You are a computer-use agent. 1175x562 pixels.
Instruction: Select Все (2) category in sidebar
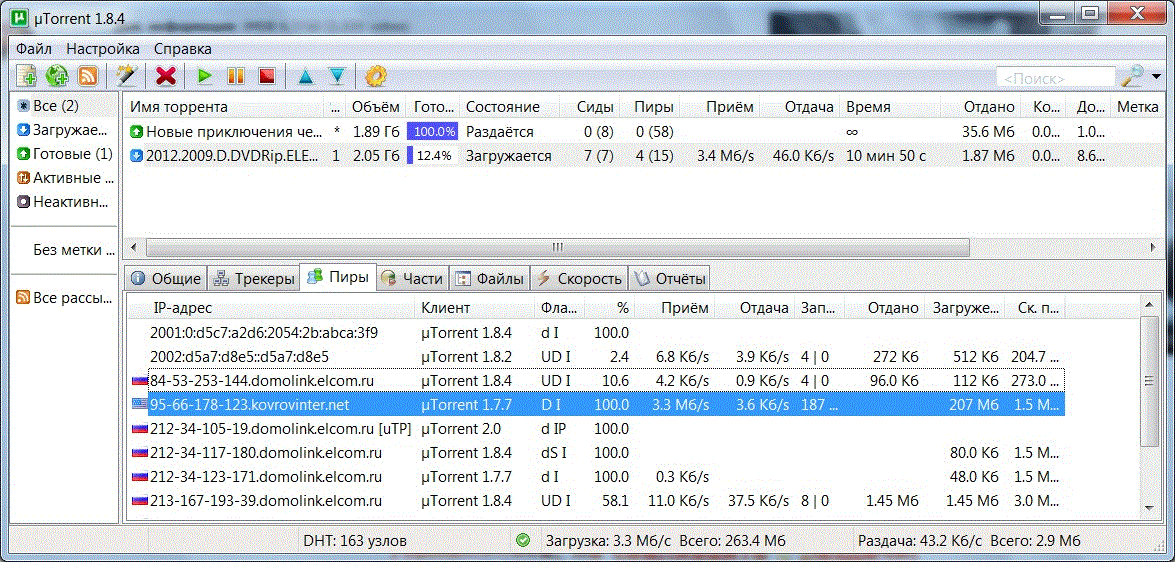click(x=64, y=106)
